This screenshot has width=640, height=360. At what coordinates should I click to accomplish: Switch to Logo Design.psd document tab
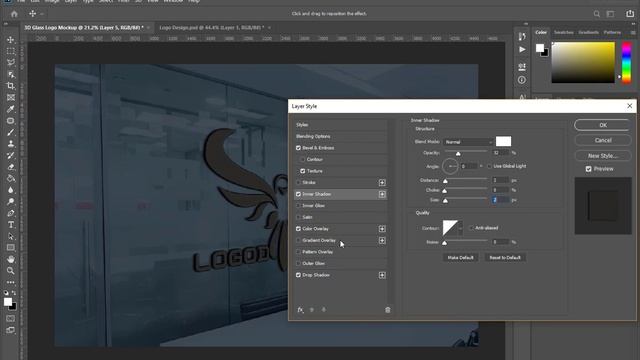(212, 28)
